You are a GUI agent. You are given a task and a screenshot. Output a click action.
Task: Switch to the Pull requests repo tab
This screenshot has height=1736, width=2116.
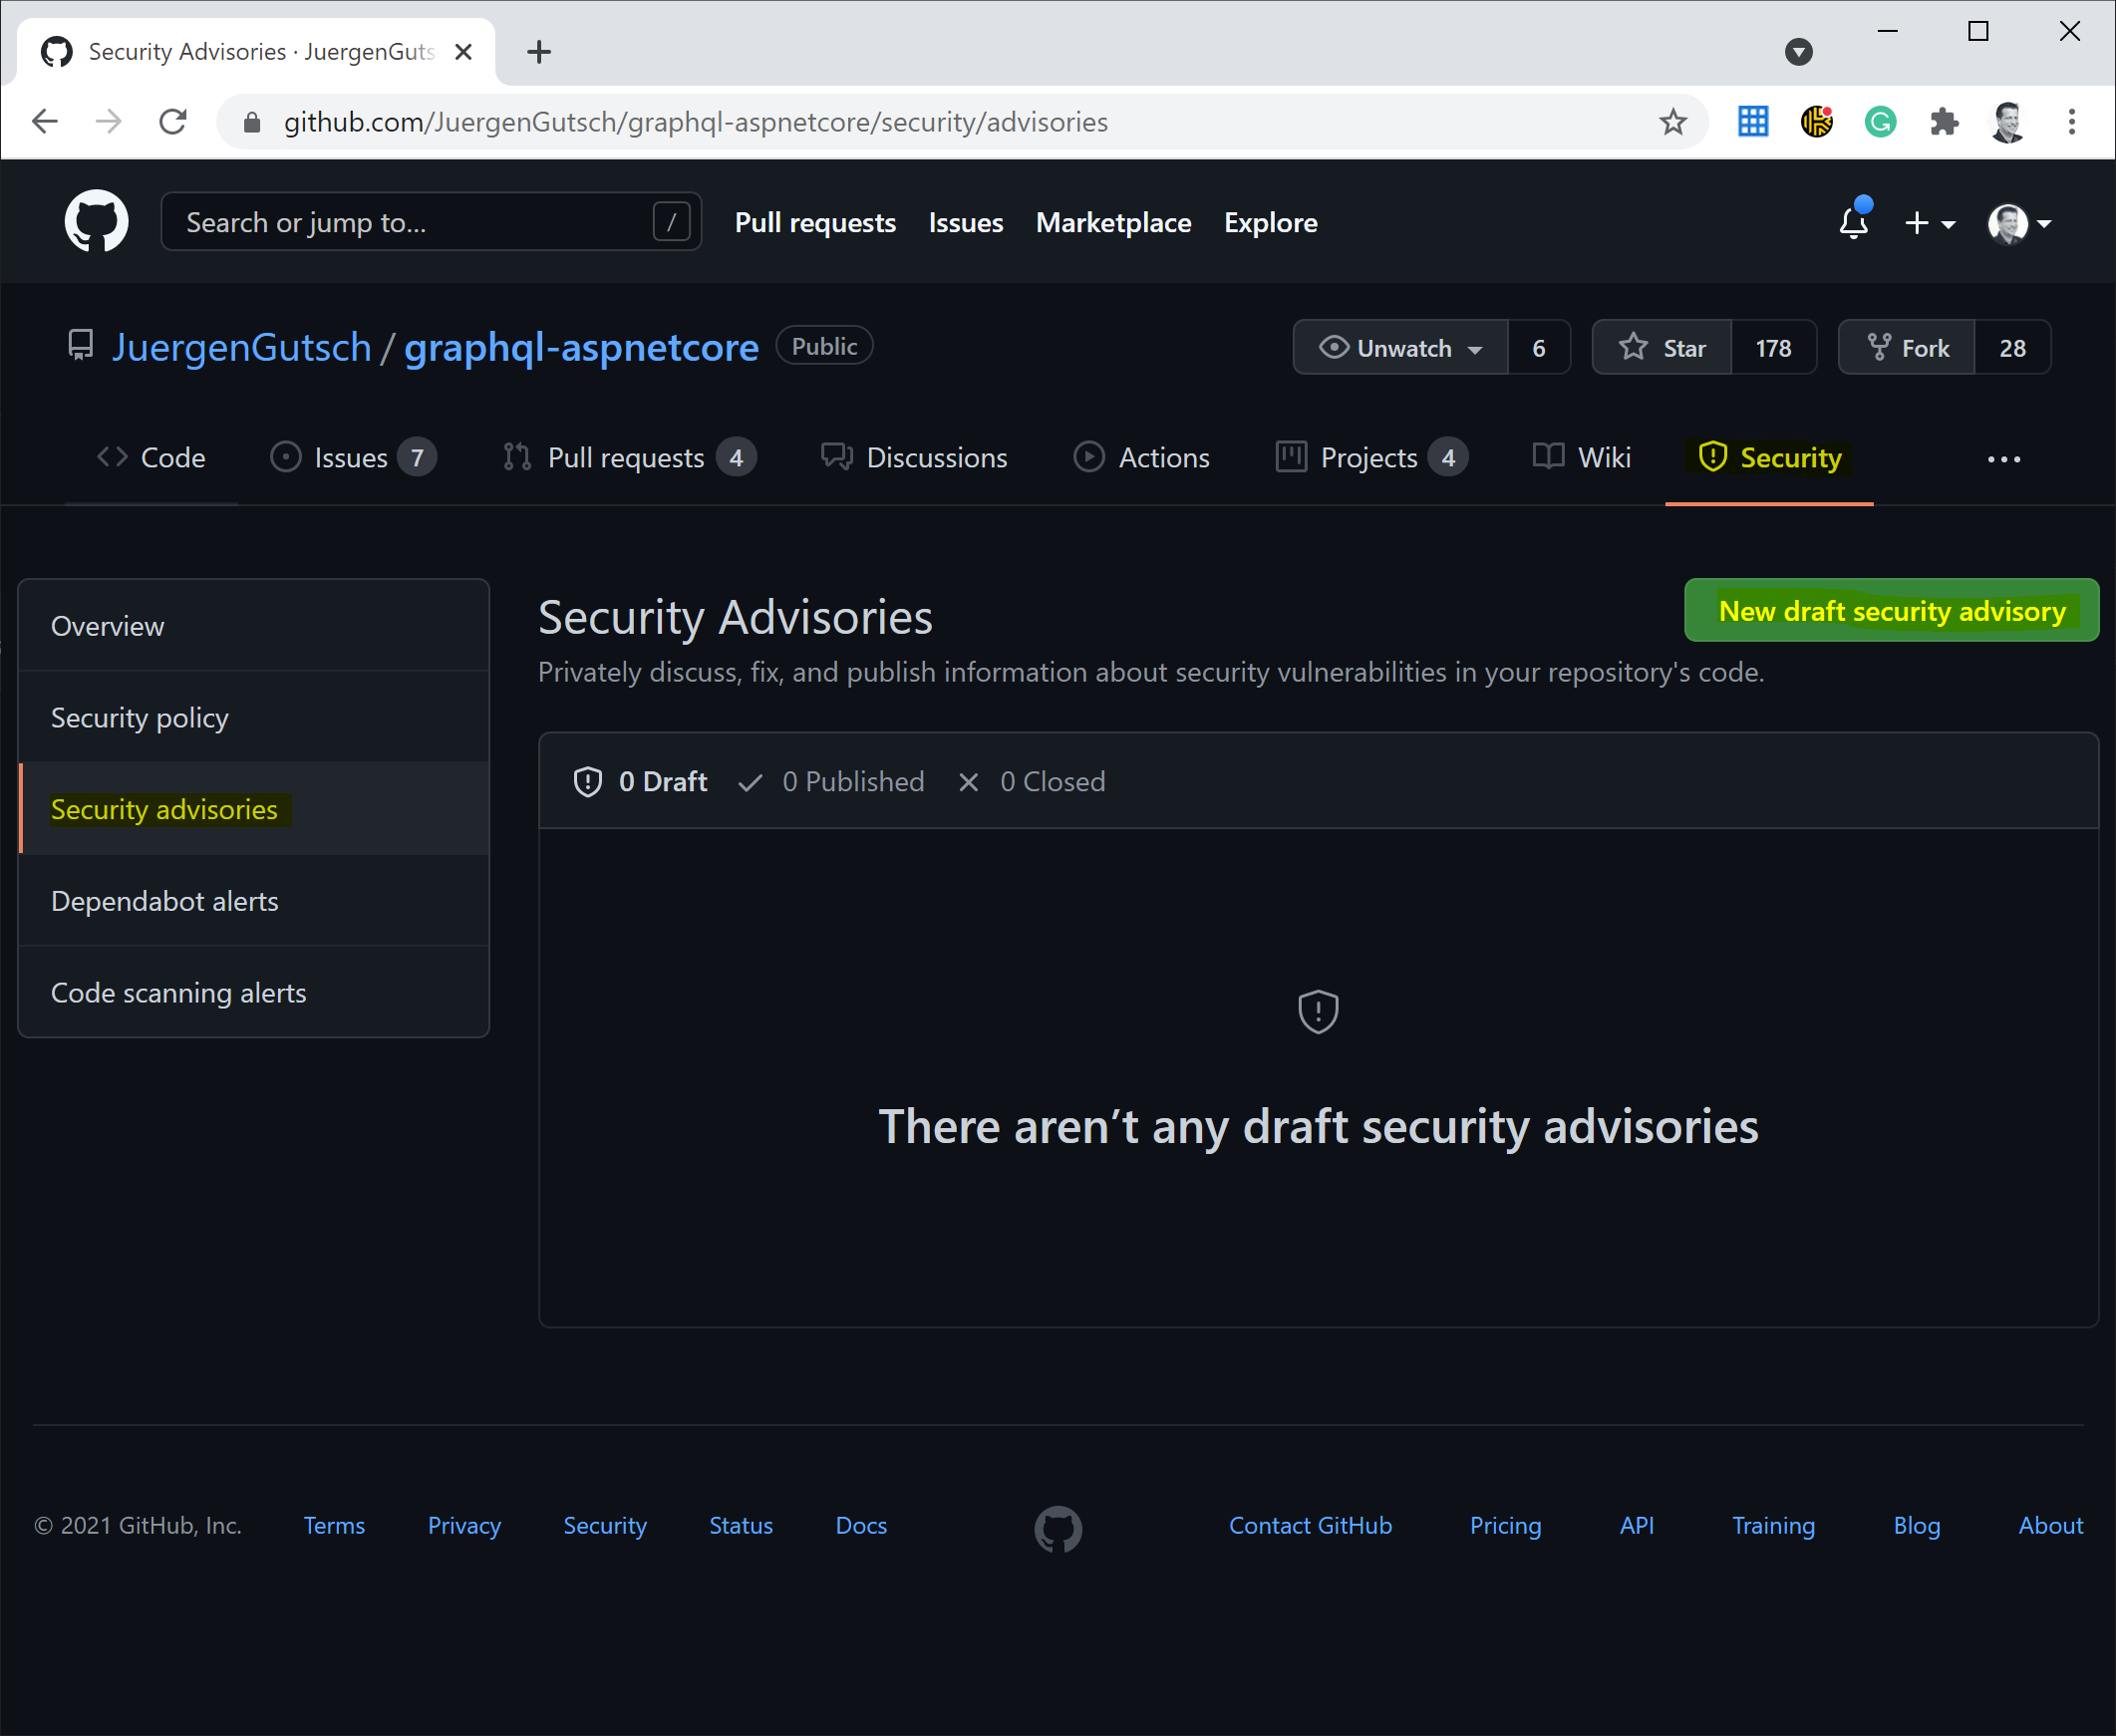[x=629, y=458]
